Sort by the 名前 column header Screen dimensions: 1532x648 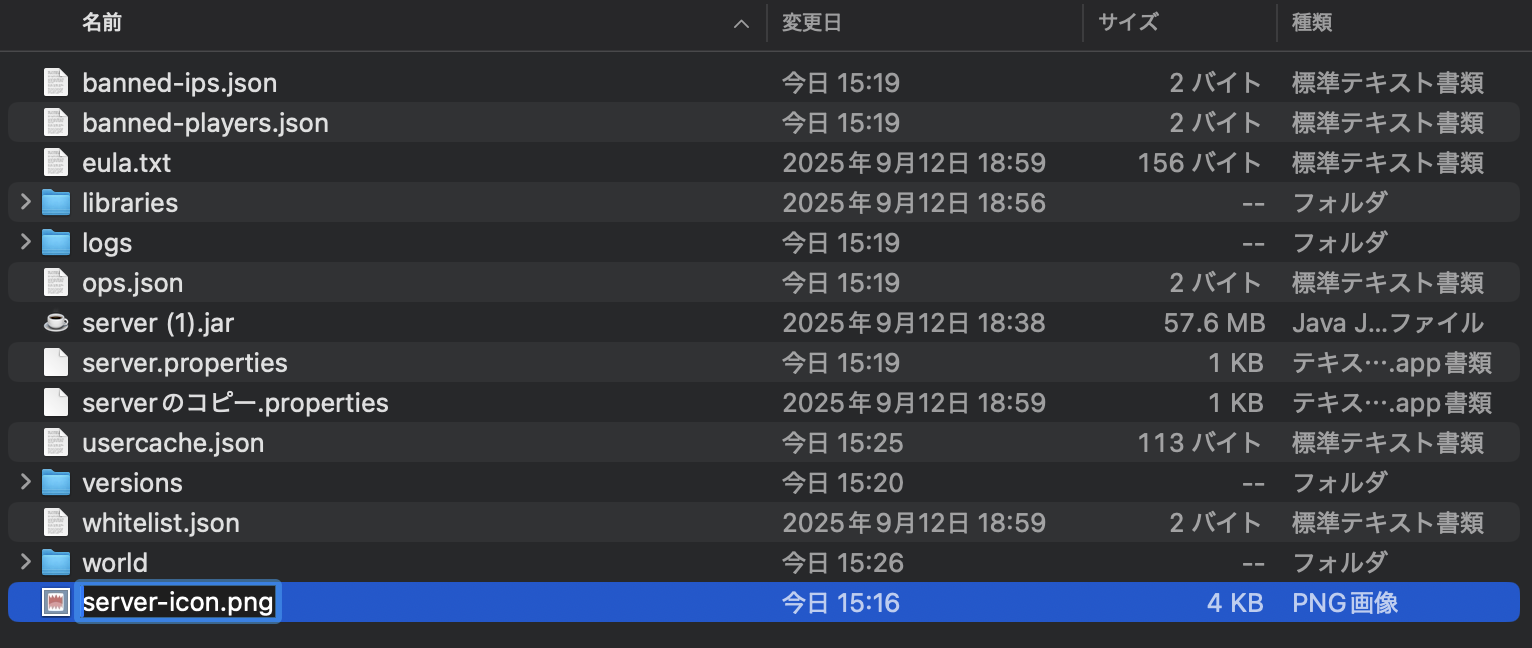[x=102, y=23]
